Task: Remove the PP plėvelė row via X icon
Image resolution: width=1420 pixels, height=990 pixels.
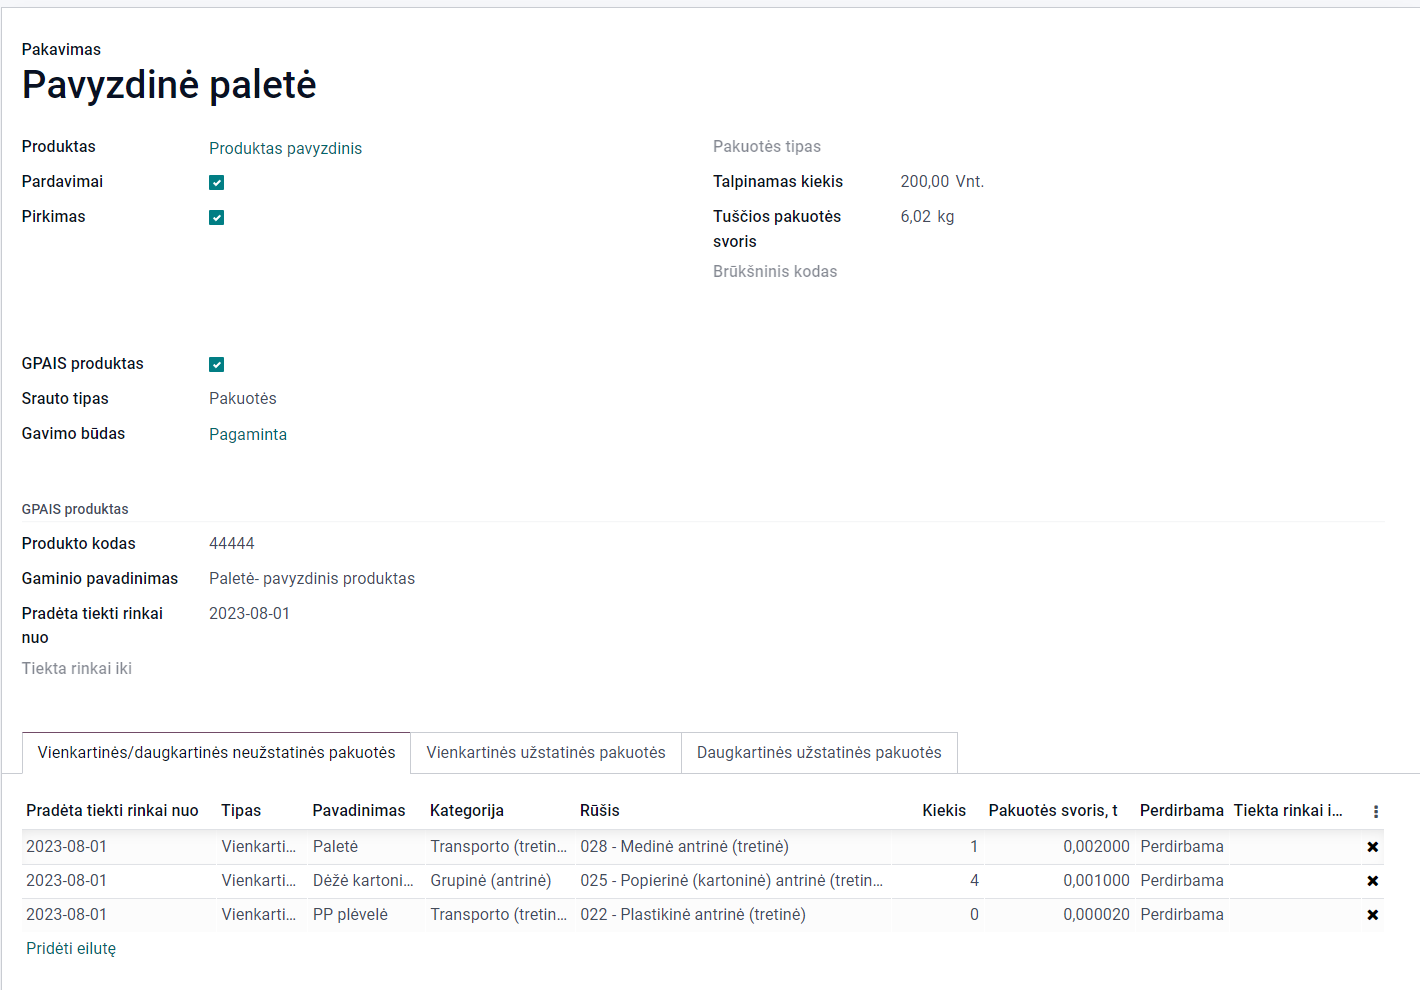Action: (x=1372, y=915)
